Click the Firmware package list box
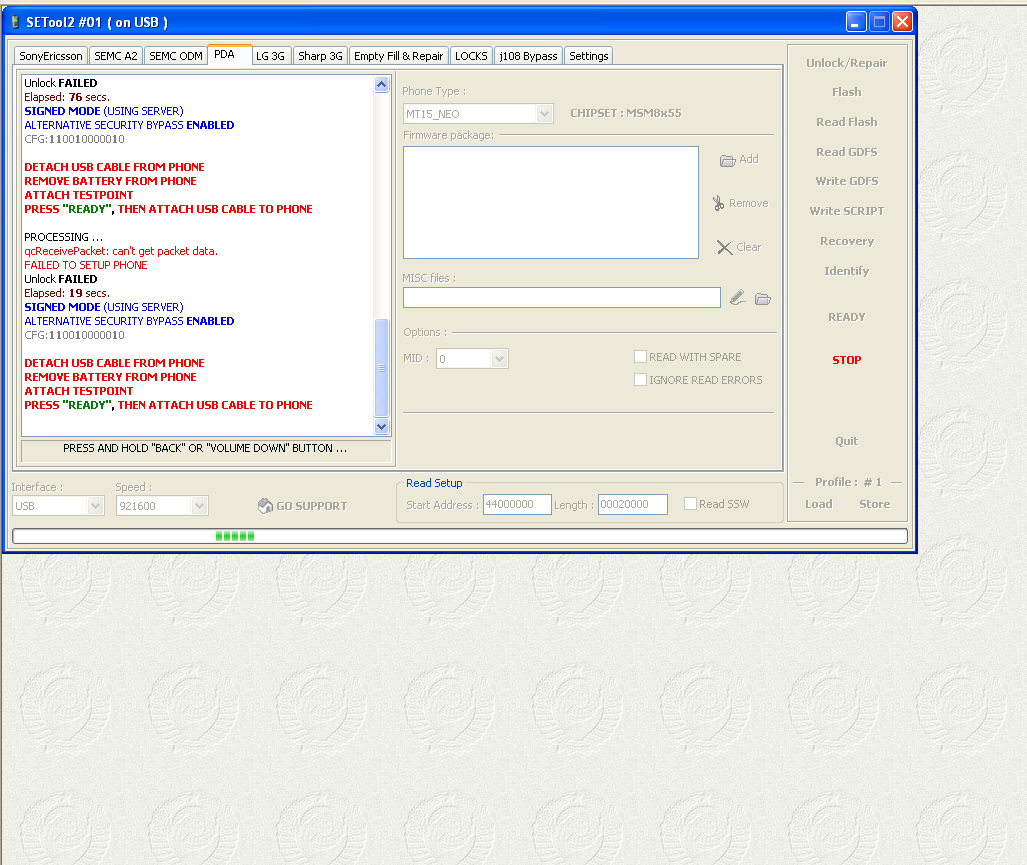 (x=551, y=202)
